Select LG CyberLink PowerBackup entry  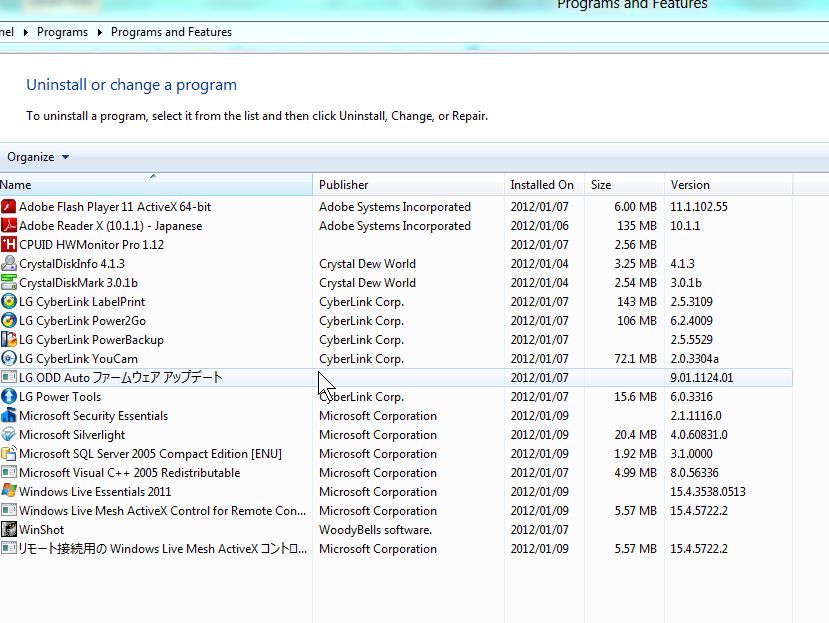(91, 340)
